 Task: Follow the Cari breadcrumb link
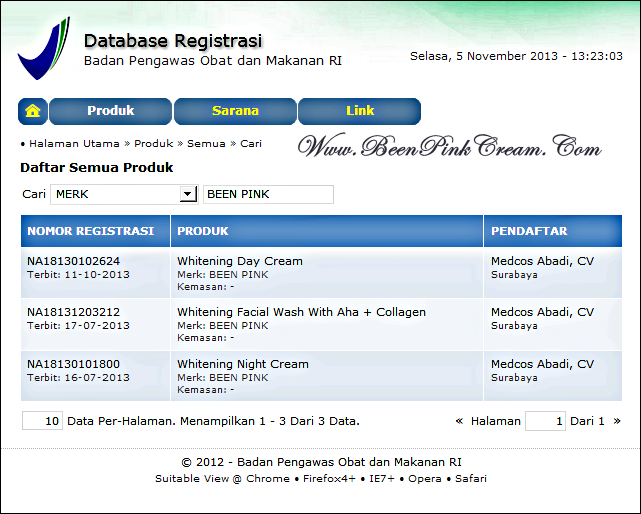click(251, 144)
